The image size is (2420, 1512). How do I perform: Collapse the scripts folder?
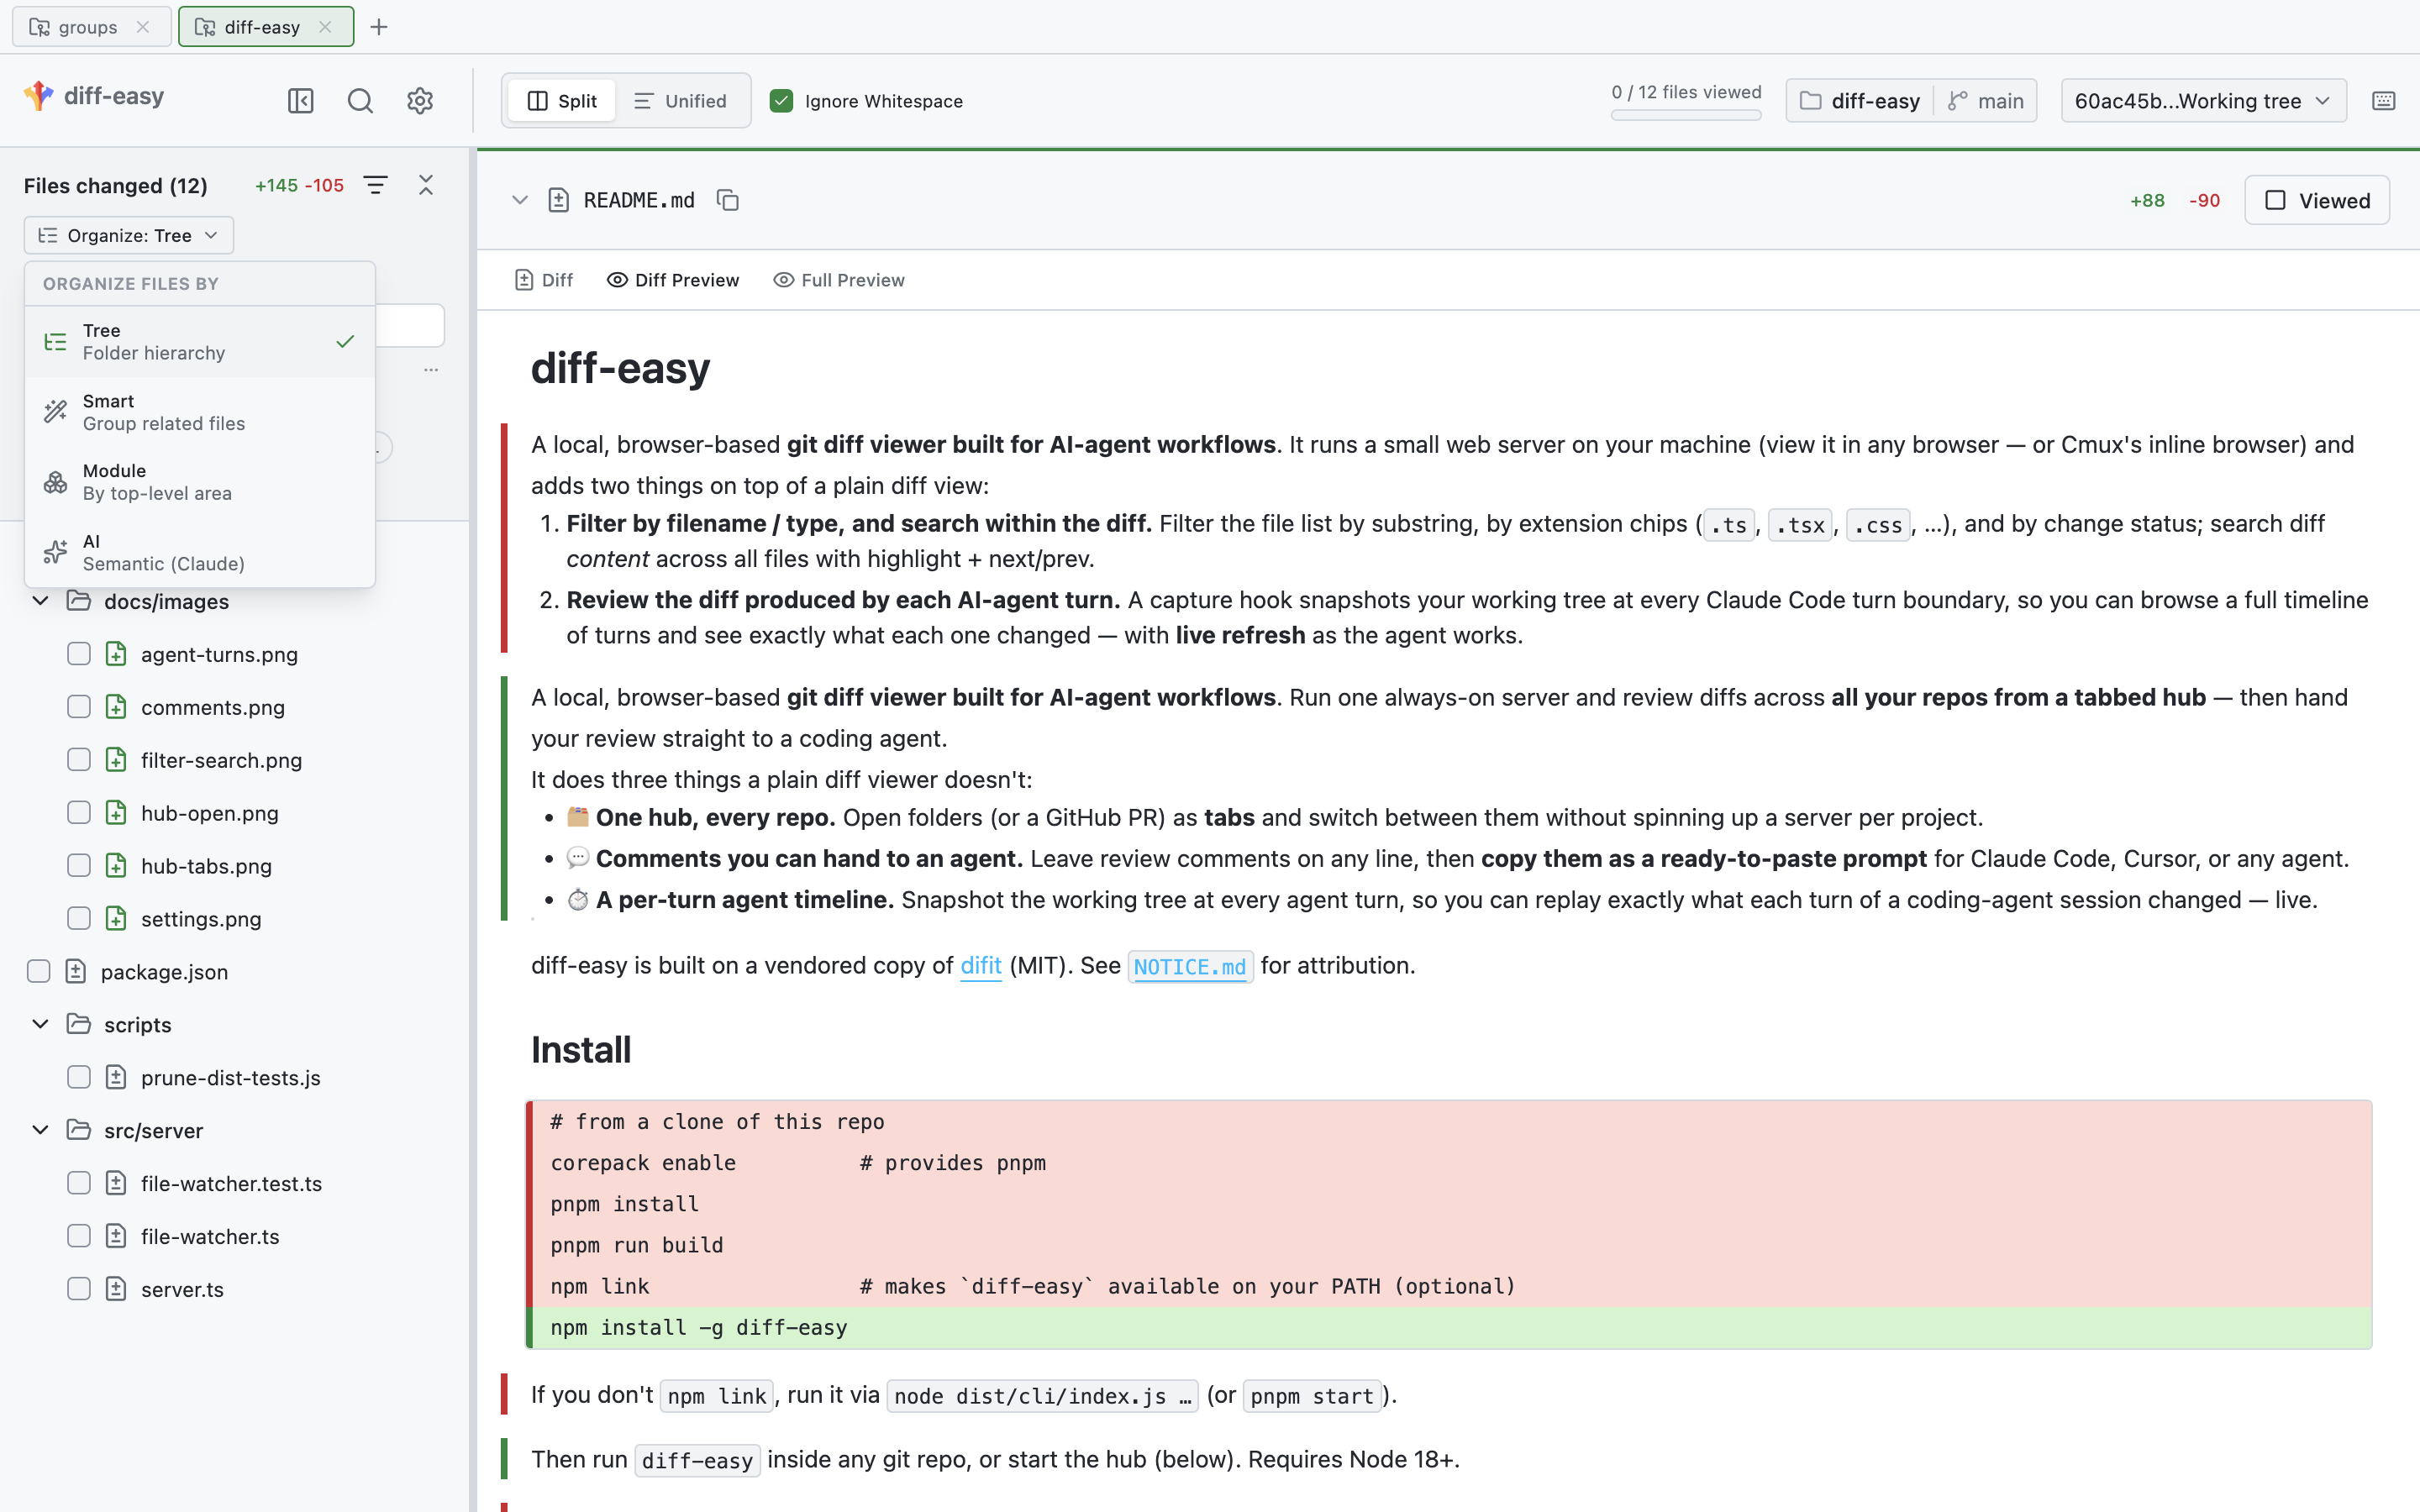click(40, 1024)
